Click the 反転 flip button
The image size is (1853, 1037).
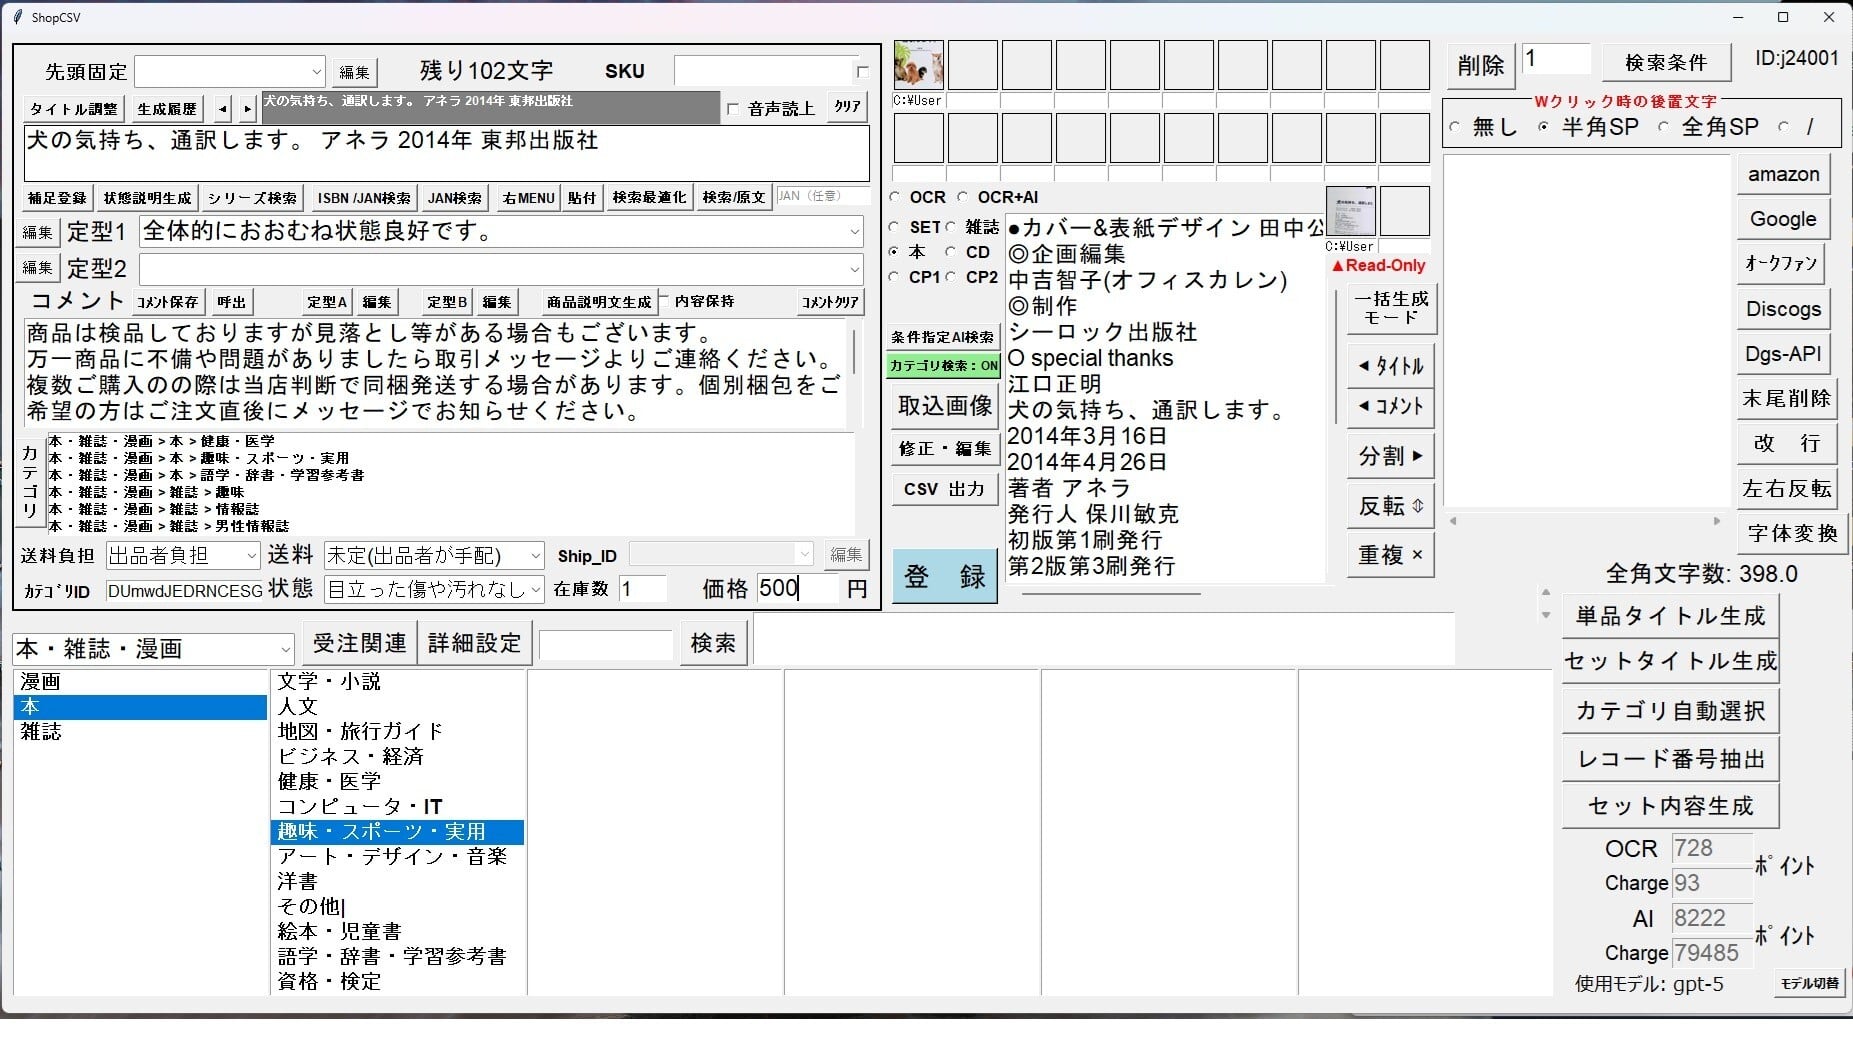point(1390,506)
